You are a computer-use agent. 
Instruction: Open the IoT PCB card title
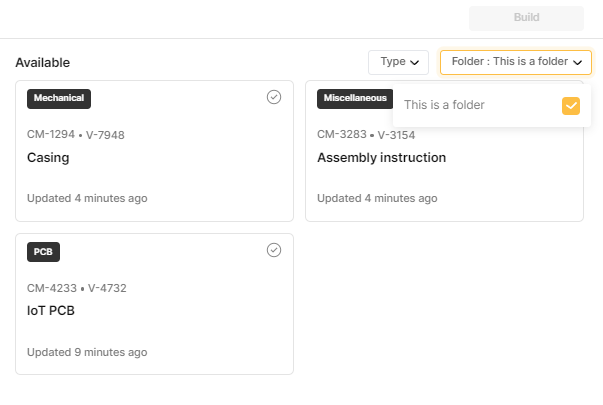51,311
